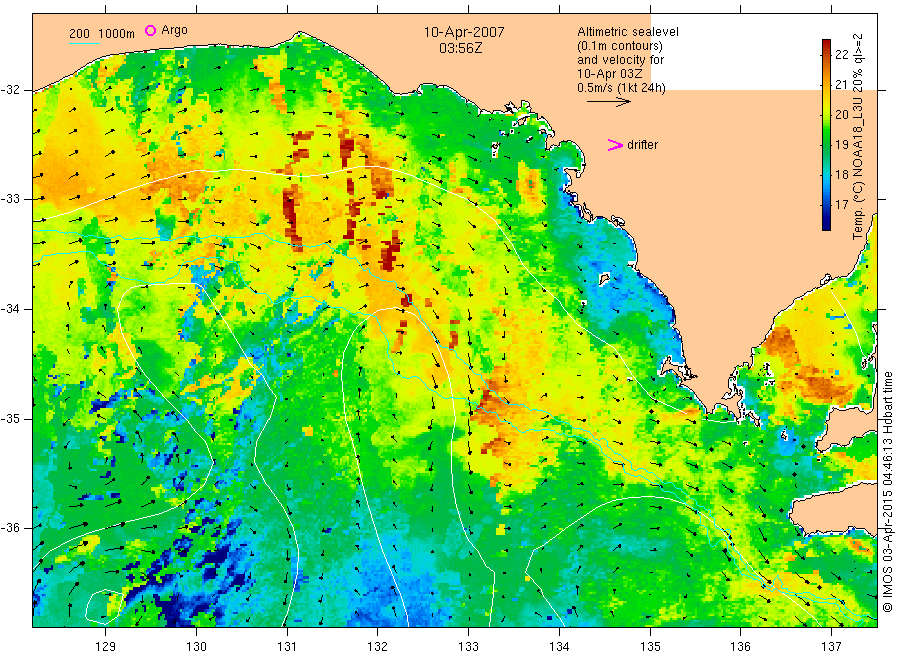Click the longitude label 130
The height and width of the screenshot is (660, 900).
click(x=196, y=647)
